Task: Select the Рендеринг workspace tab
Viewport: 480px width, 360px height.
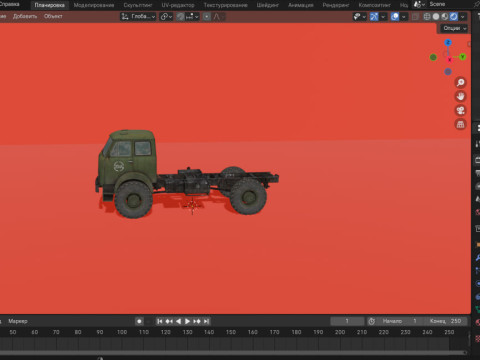Action: [x=335, y=5]
